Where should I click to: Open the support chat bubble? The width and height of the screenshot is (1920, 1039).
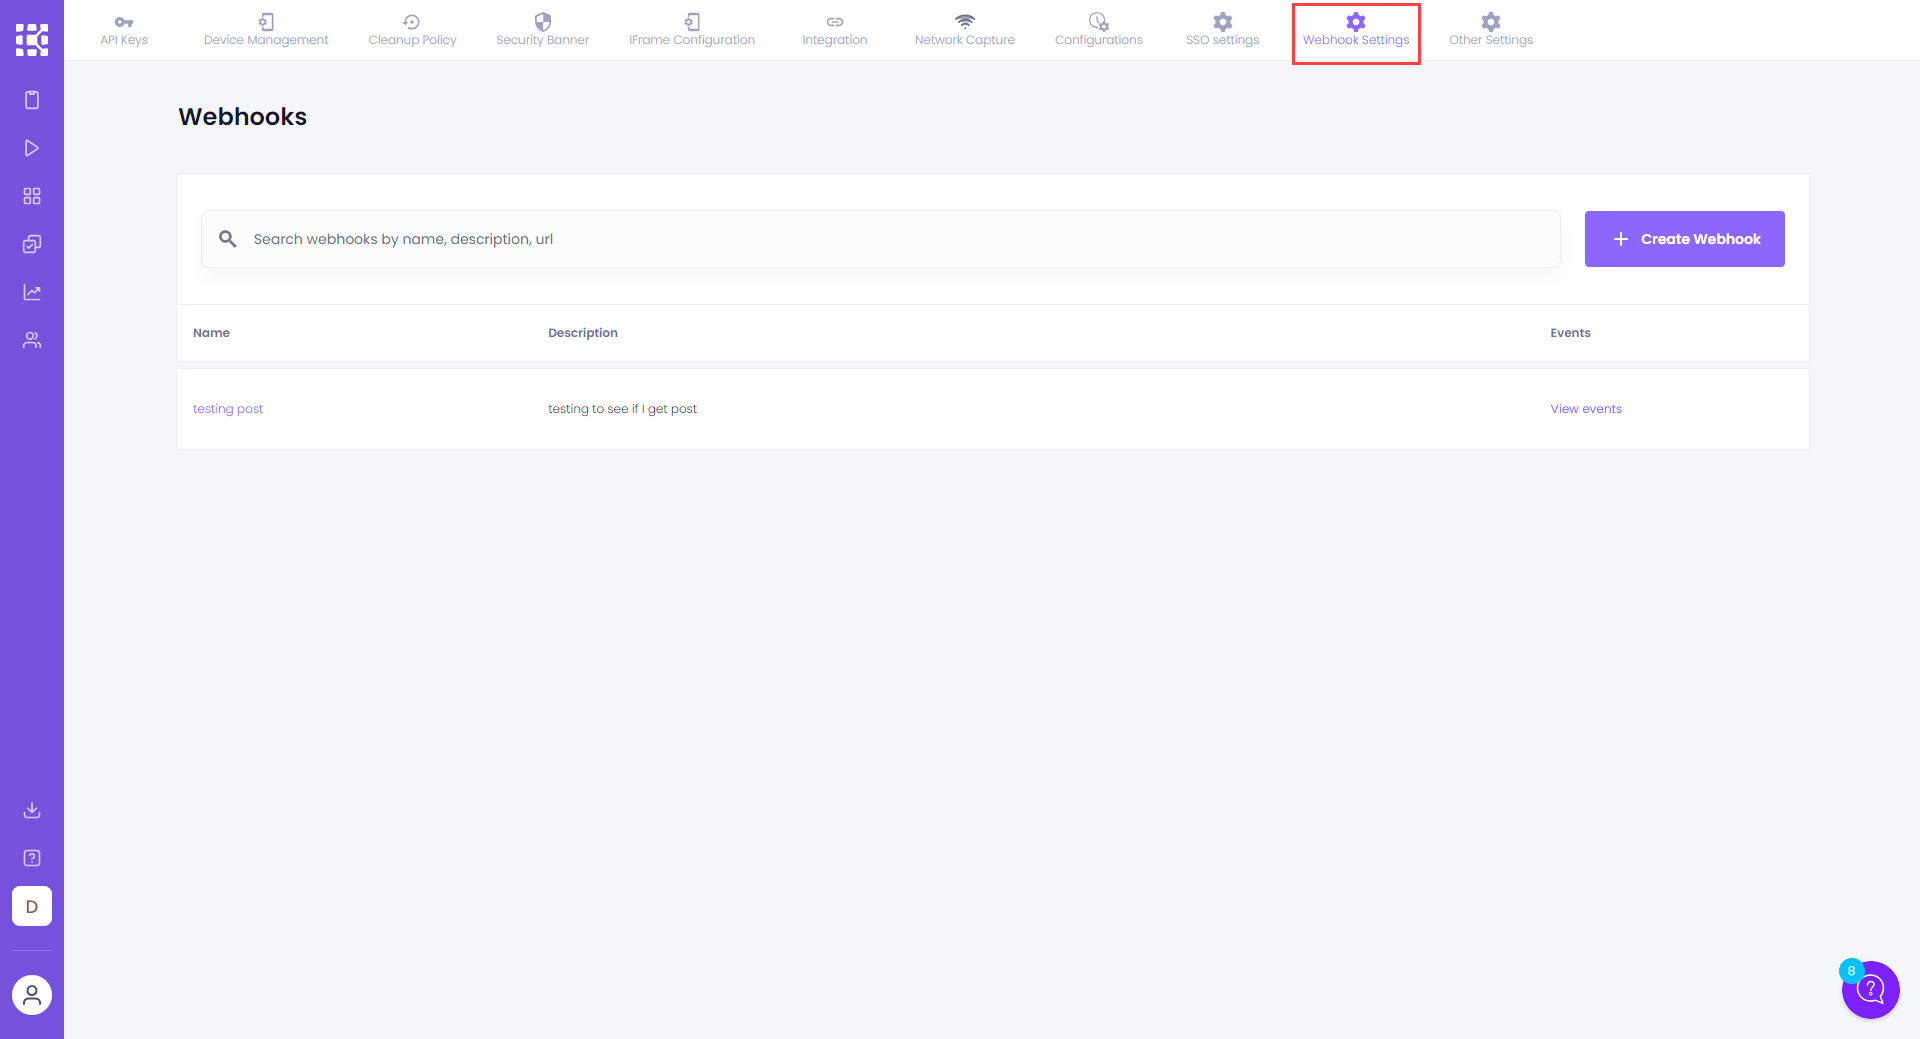[1871, 990]
